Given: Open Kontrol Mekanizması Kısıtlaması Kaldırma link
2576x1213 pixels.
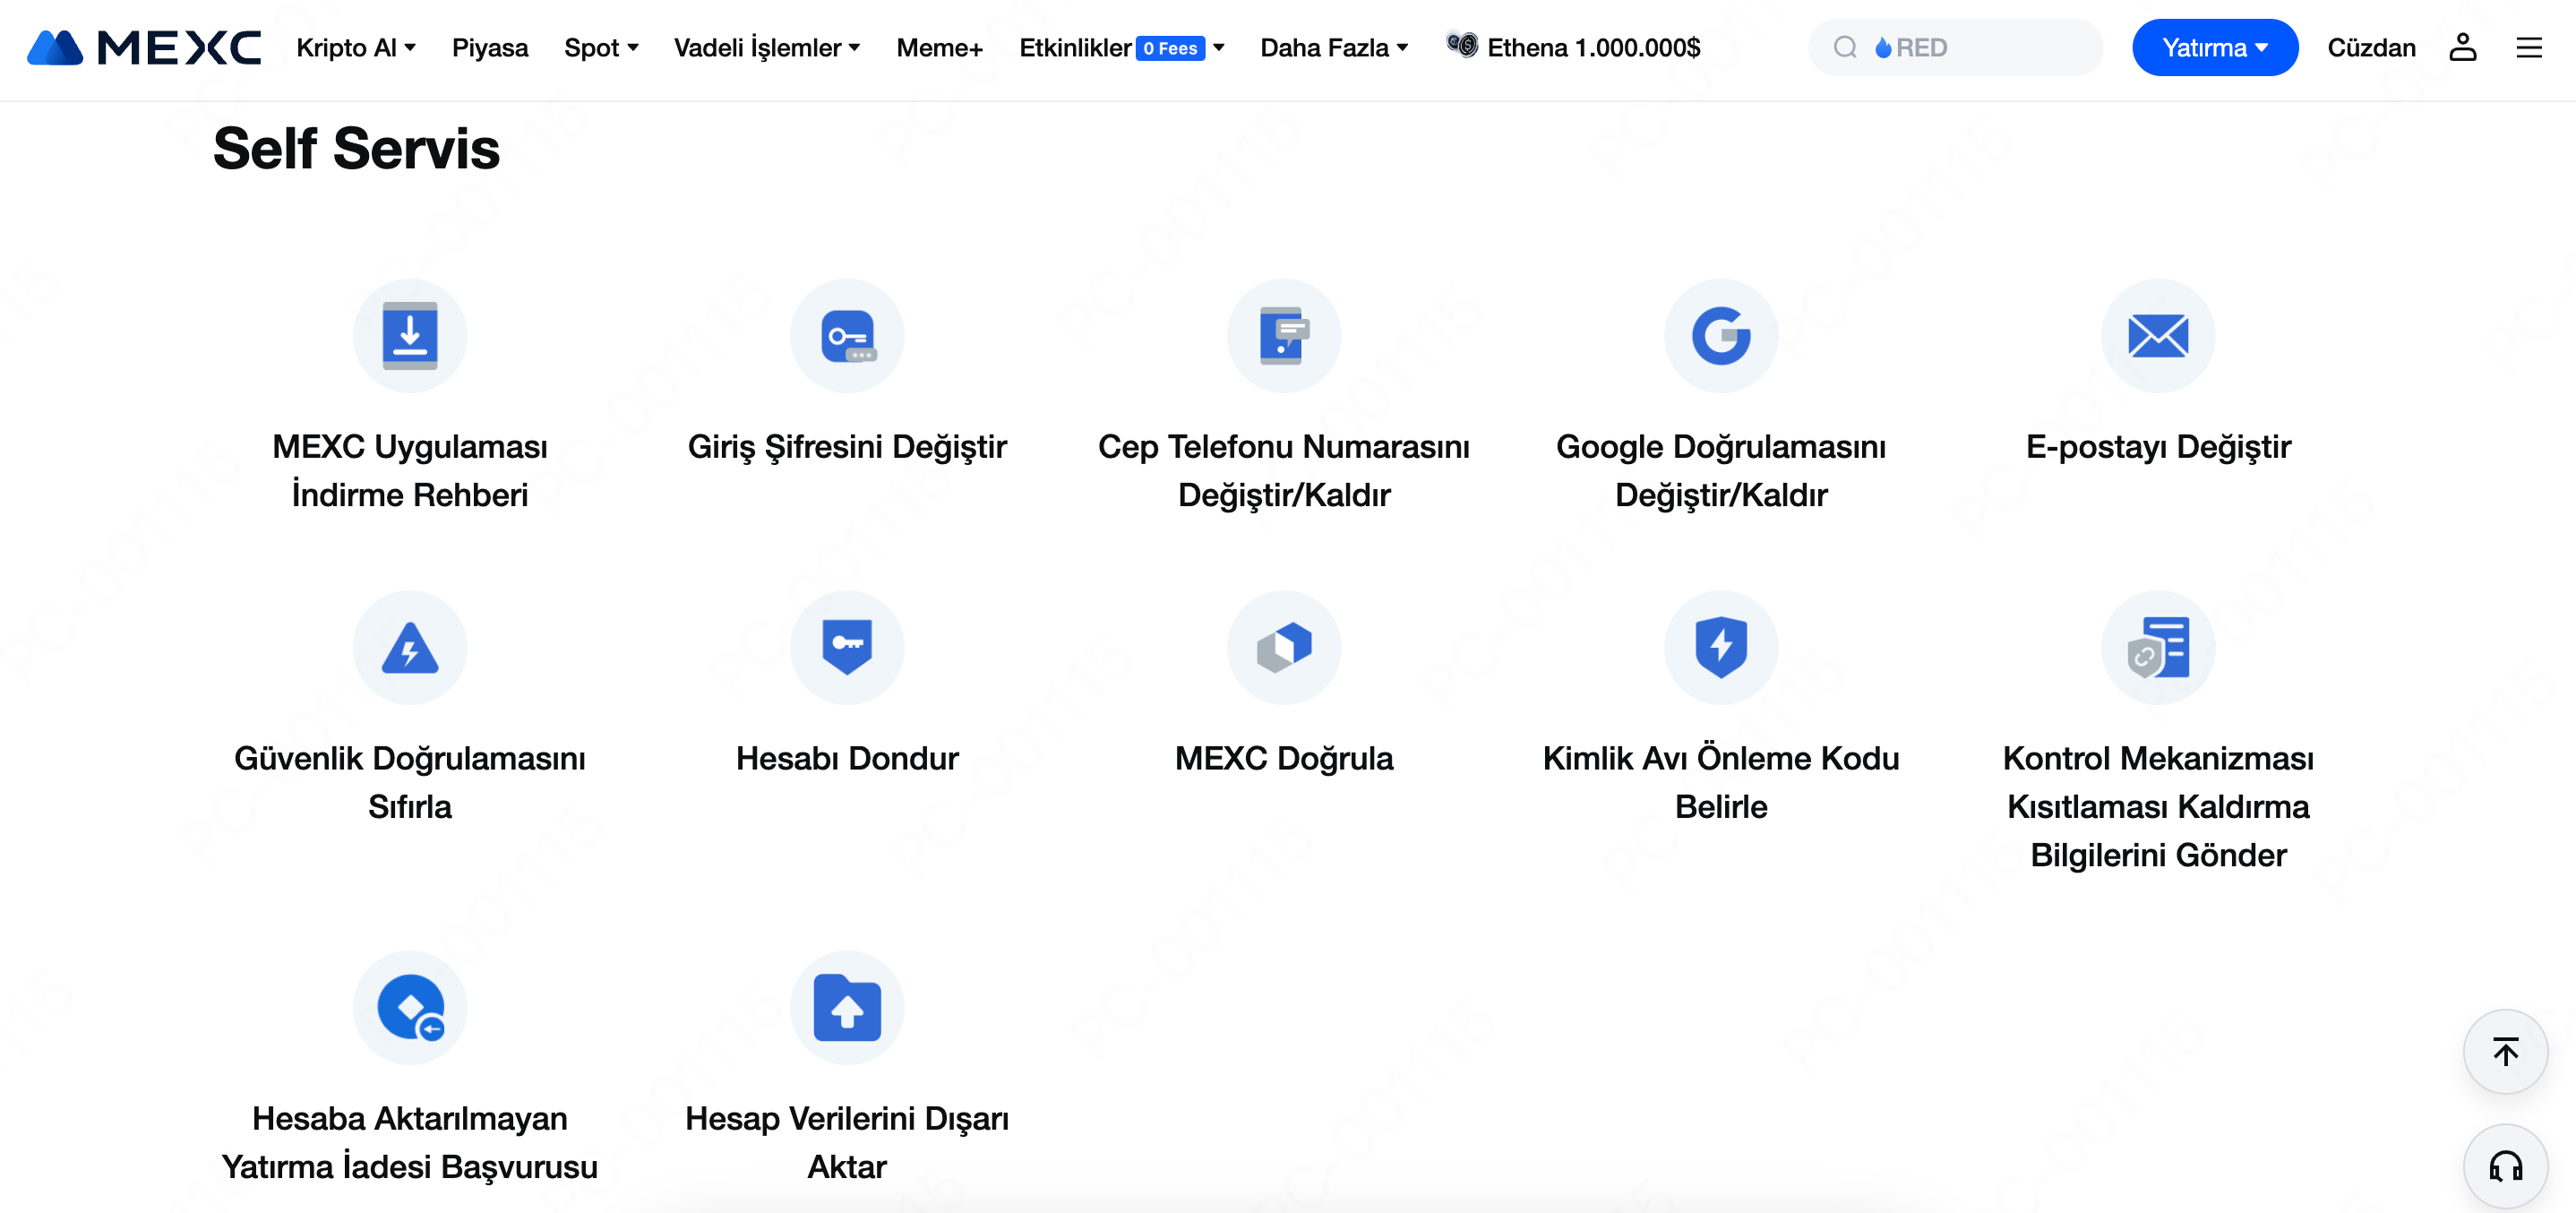Looking at the screenshot, I should (x=2158, y=807).
